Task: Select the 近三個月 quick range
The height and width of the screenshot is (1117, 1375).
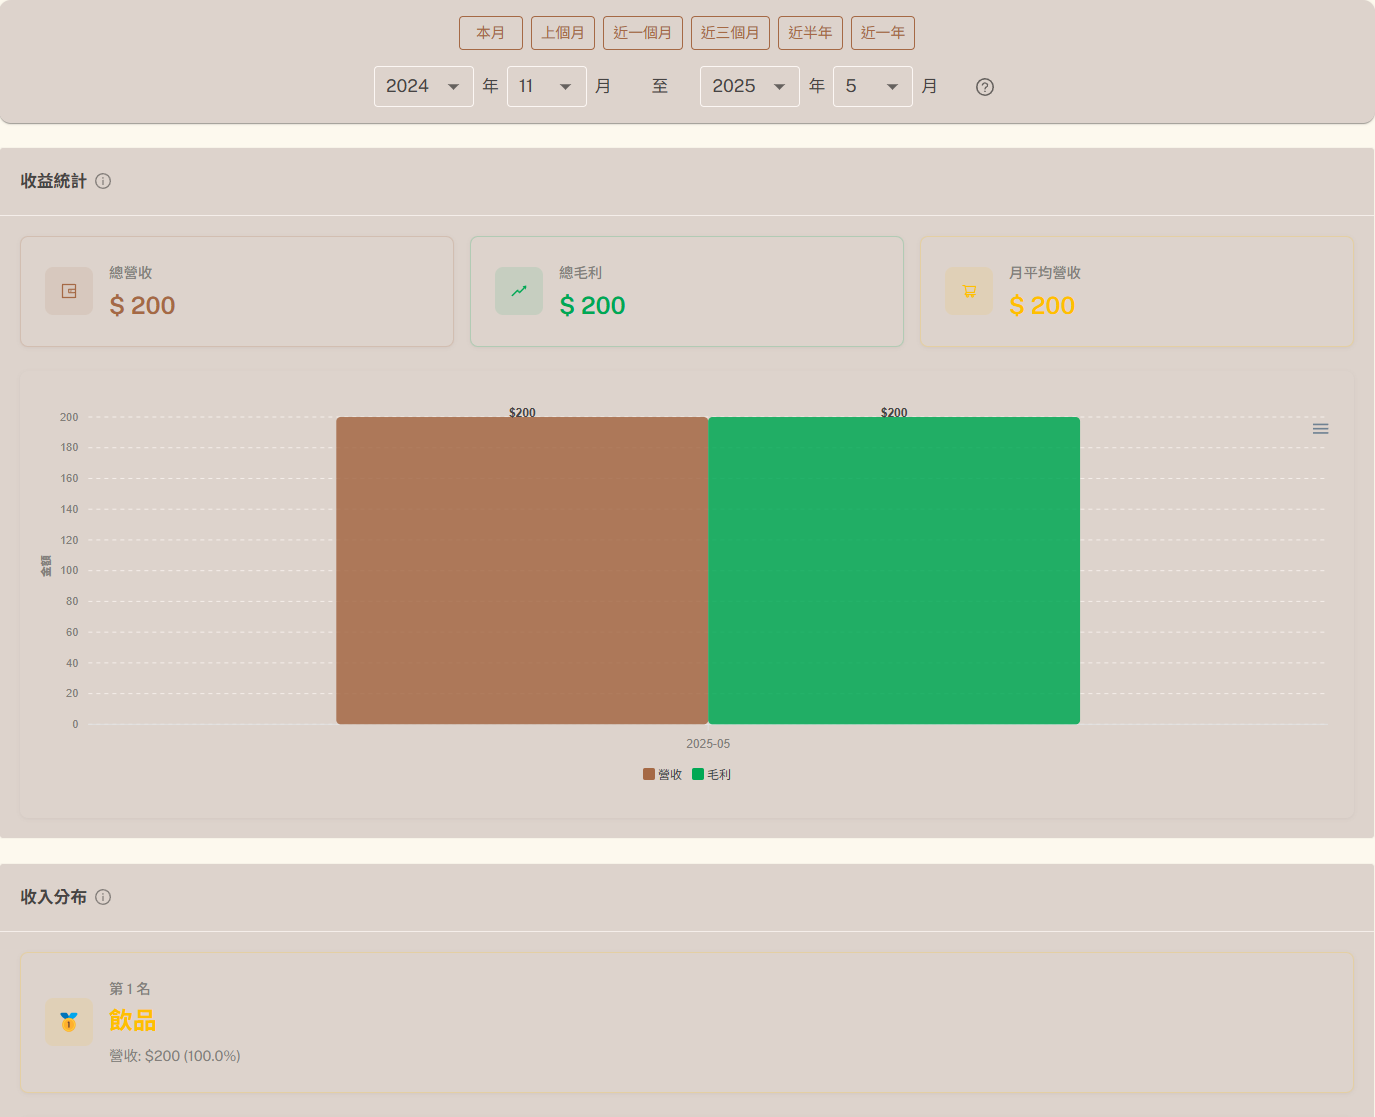Action: 730,33
